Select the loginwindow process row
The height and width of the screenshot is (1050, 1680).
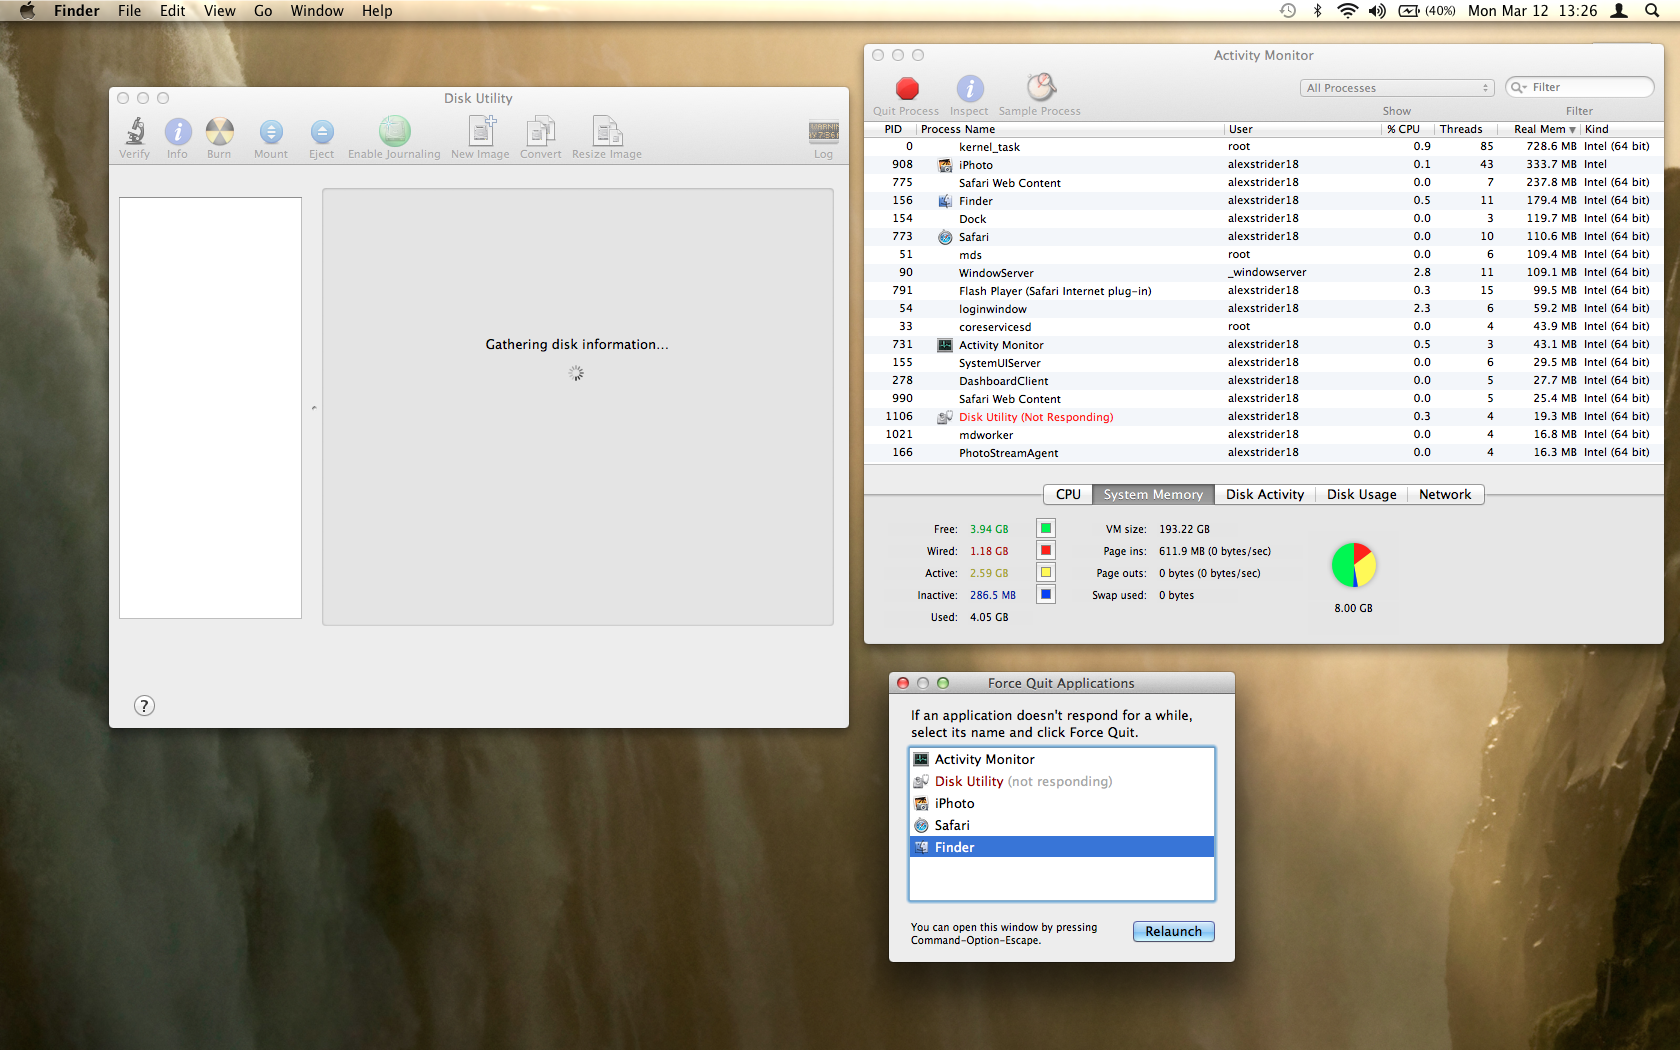(x=1263, y=309)
